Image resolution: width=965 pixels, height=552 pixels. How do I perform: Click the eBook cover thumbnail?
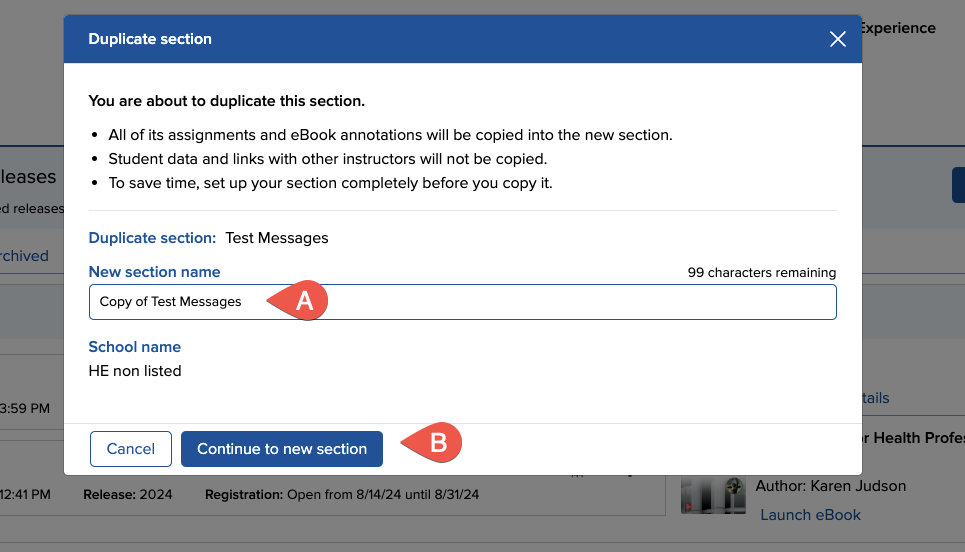click(x=712, y=495)
